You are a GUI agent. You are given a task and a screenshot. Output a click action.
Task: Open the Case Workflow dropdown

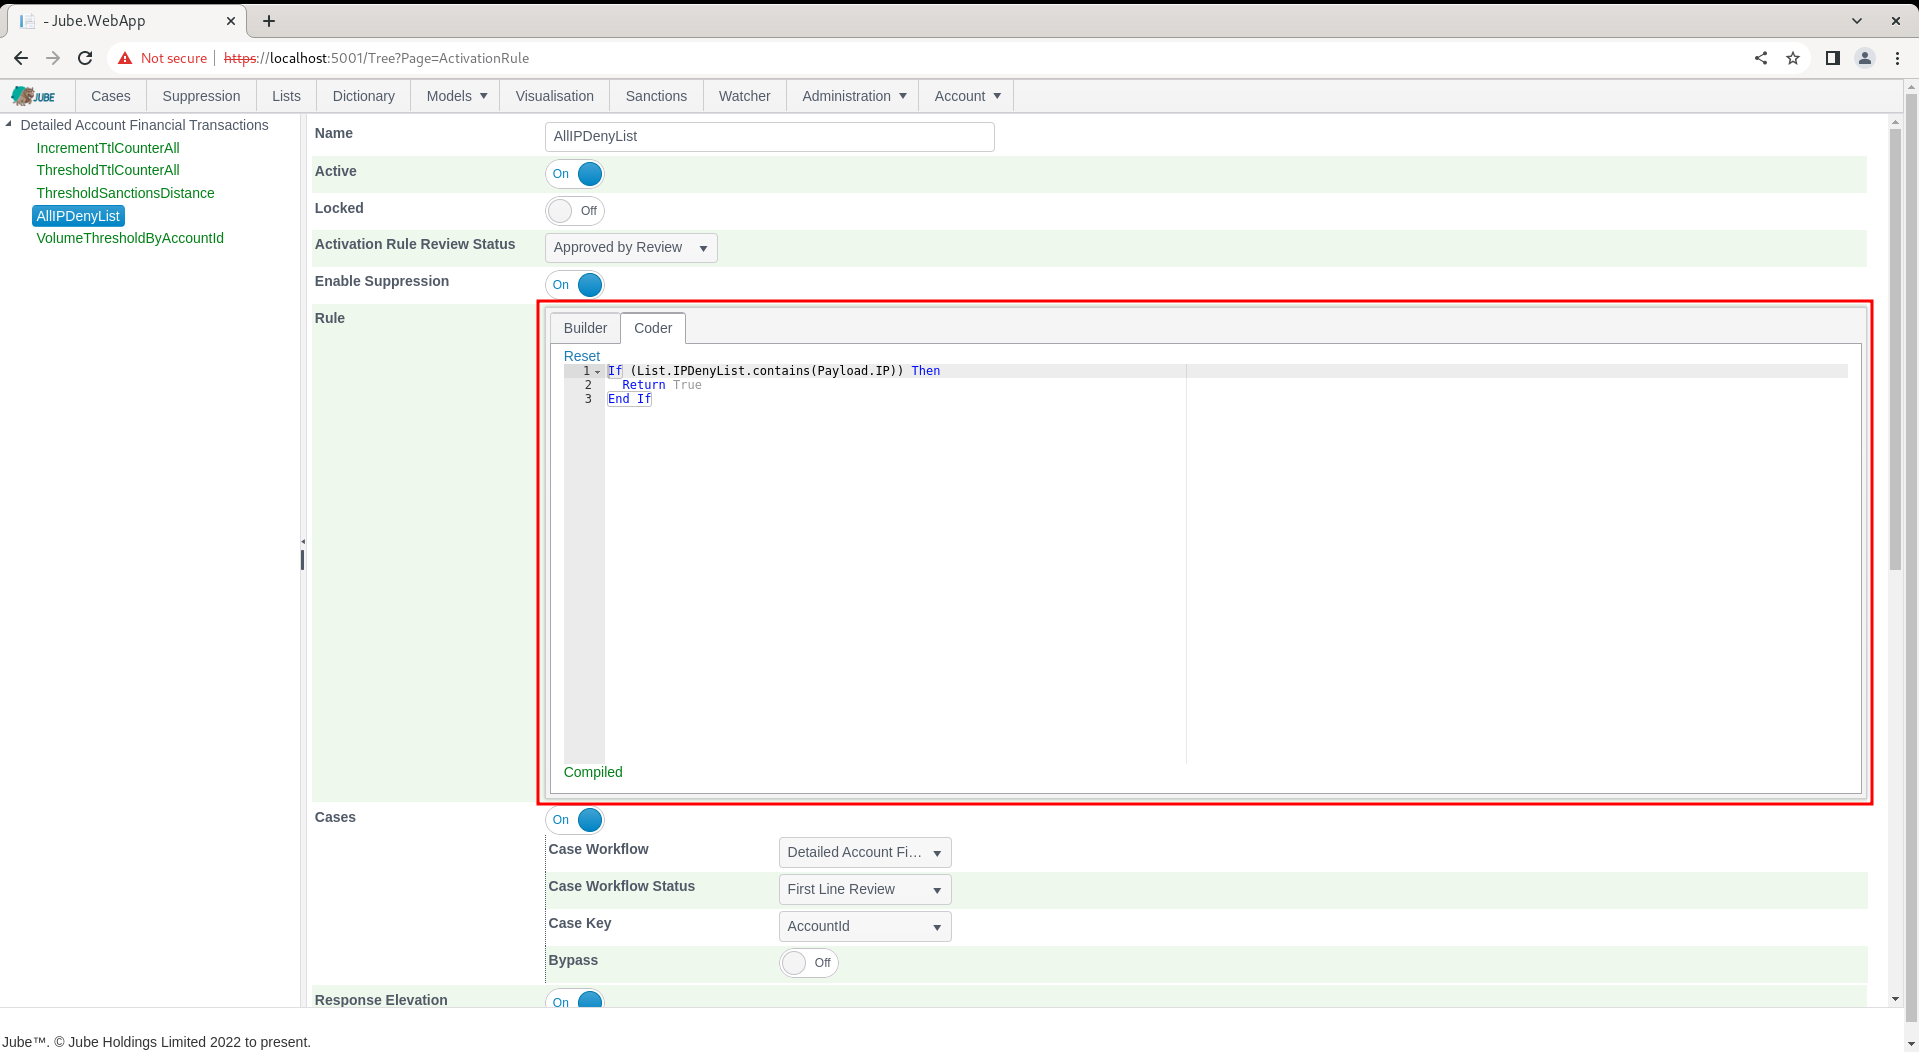click(865, 853)
